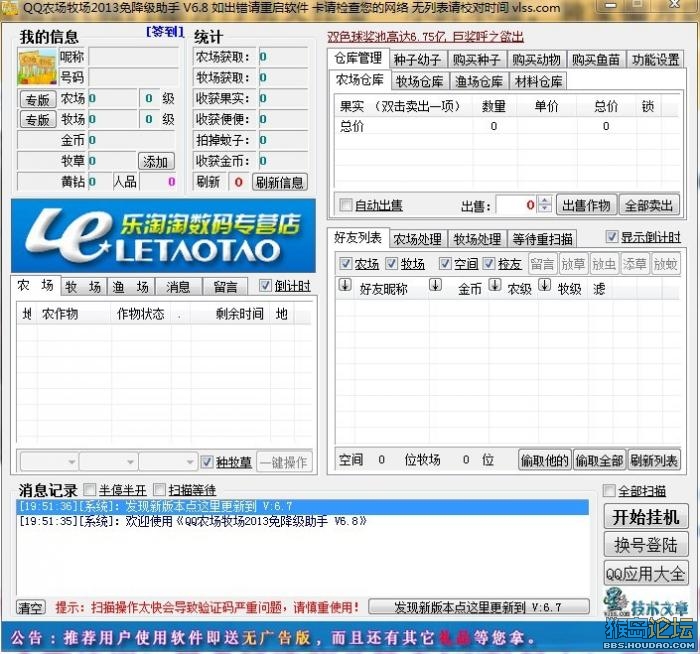Open 功能设置 tab

655,59
